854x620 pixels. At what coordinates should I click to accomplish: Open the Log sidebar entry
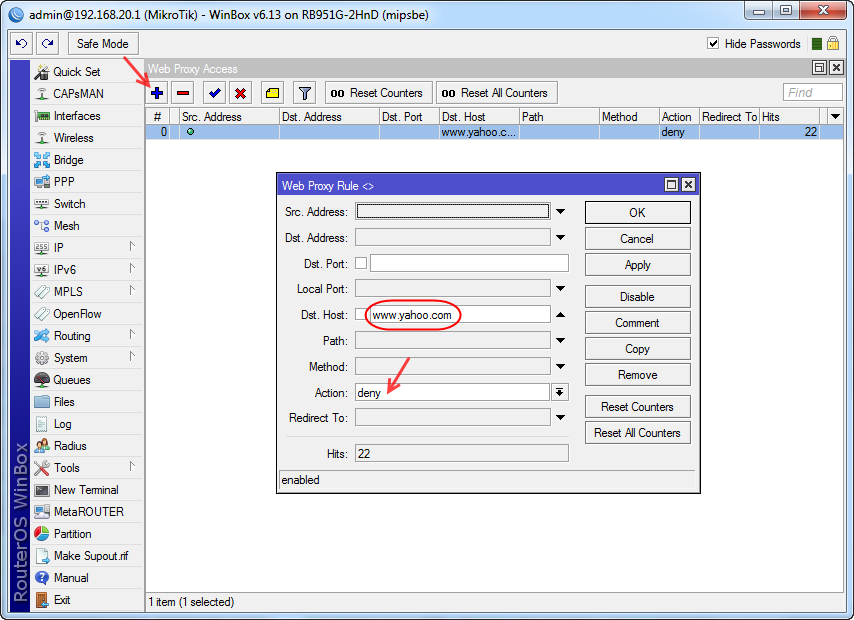pos(62,424)
